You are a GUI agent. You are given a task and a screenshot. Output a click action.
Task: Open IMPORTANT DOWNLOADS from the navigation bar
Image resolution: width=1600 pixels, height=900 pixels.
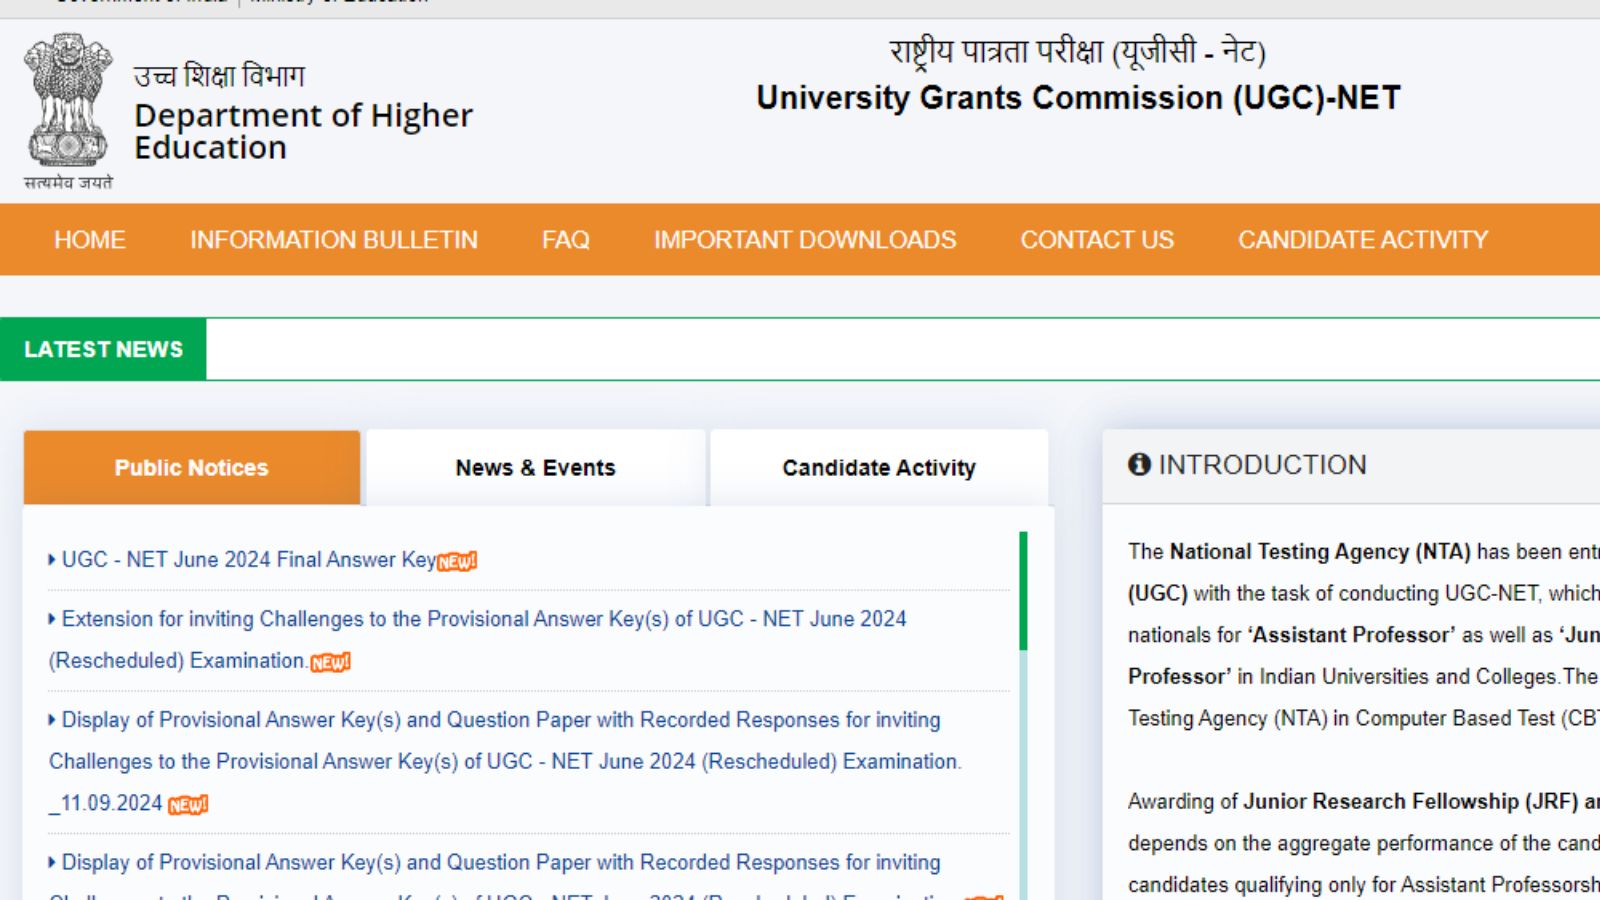pos(804,240)
